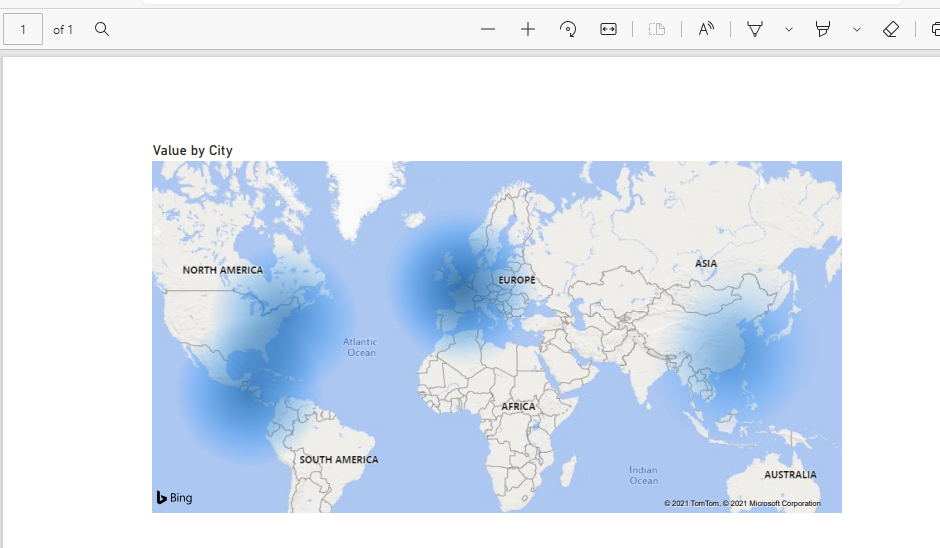This screenshot has width=940, height=548.
Task: Select the Highlight tool
Action: (x=823, y=29)
